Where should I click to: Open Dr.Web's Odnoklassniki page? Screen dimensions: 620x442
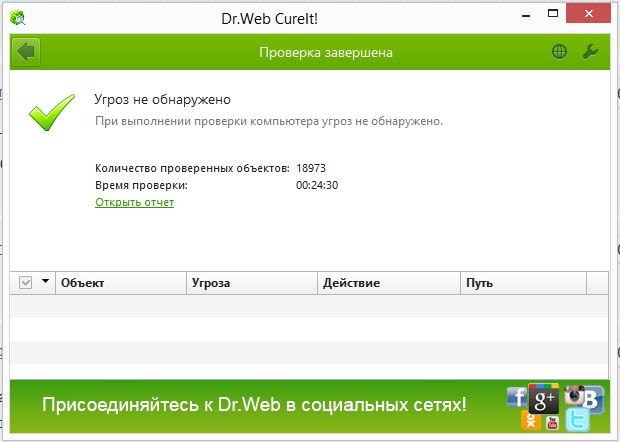531,420
